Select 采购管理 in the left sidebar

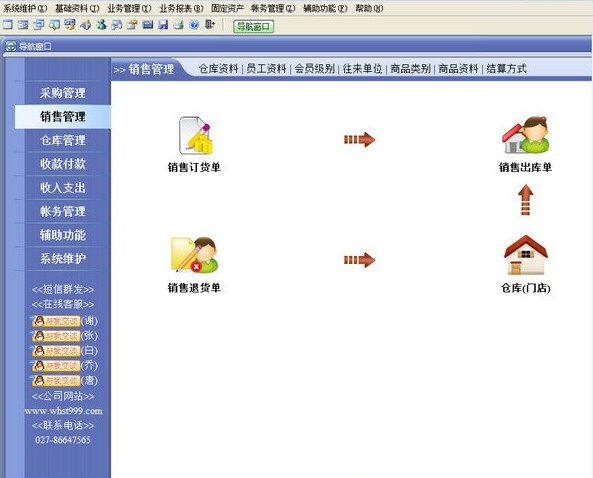[63, 93]
